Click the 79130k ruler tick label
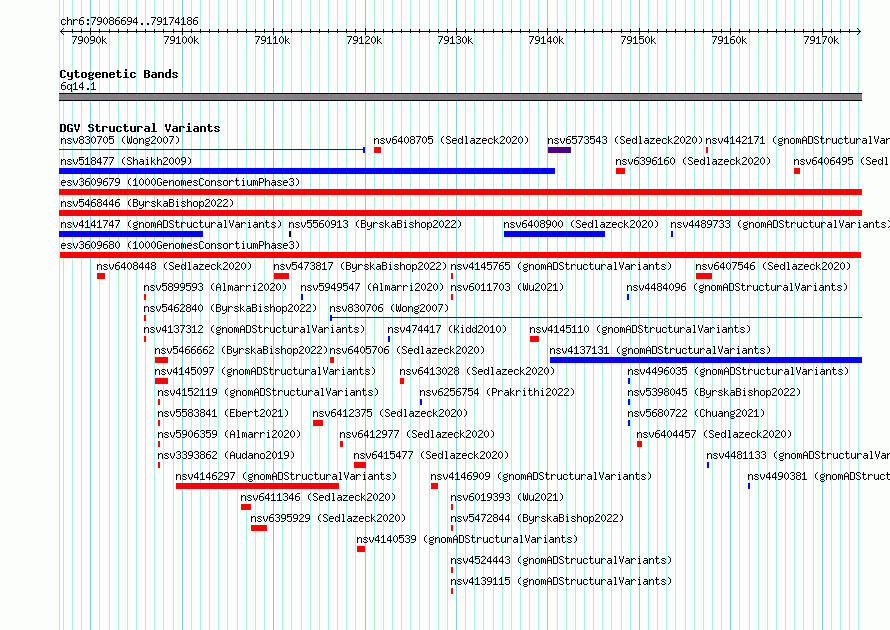890x630 pixels. (455, 40)
